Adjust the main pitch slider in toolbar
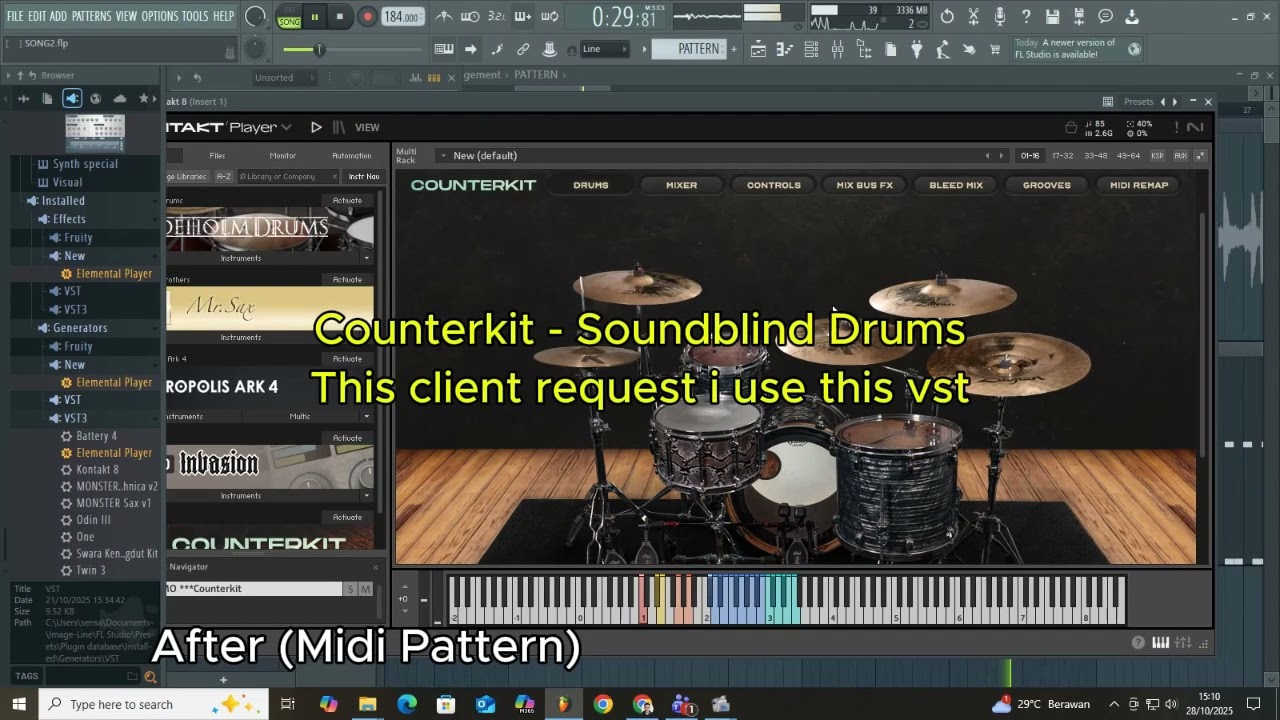The width and height of the screenshot is (1280, 720). 352,50
